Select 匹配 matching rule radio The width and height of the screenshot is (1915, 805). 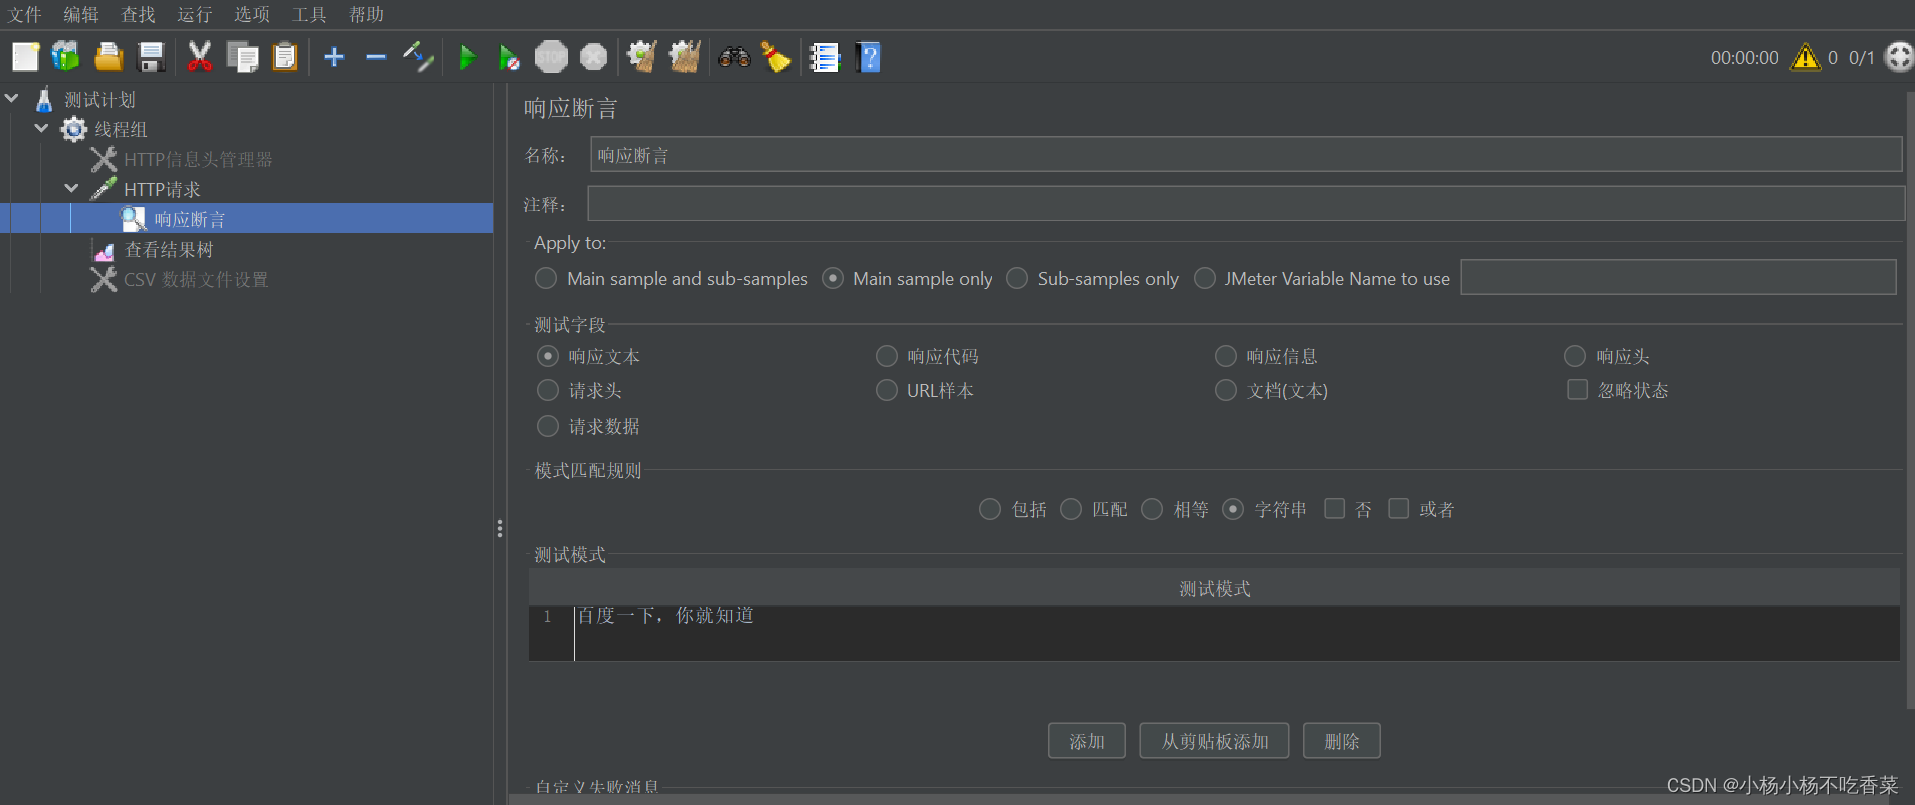tap(1071, 509)
